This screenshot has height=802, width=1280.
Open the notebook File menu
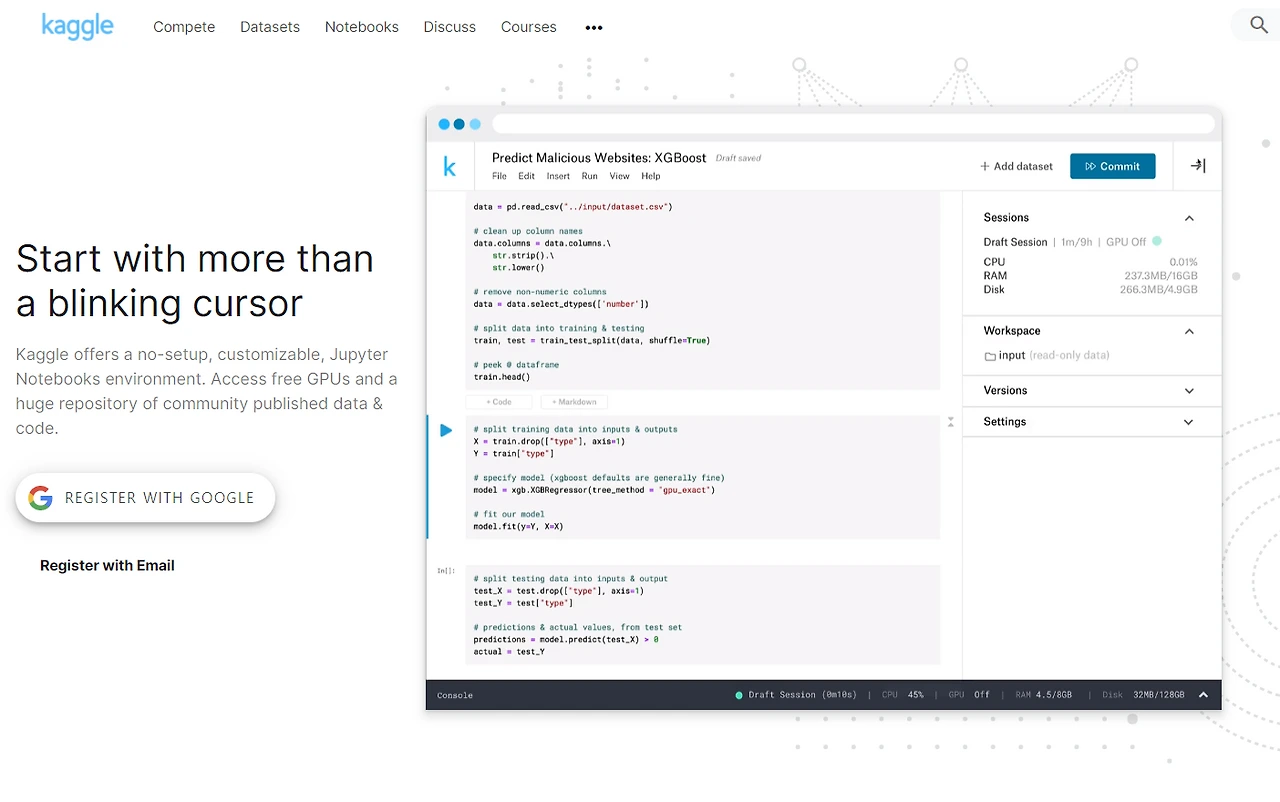(500, 176)
